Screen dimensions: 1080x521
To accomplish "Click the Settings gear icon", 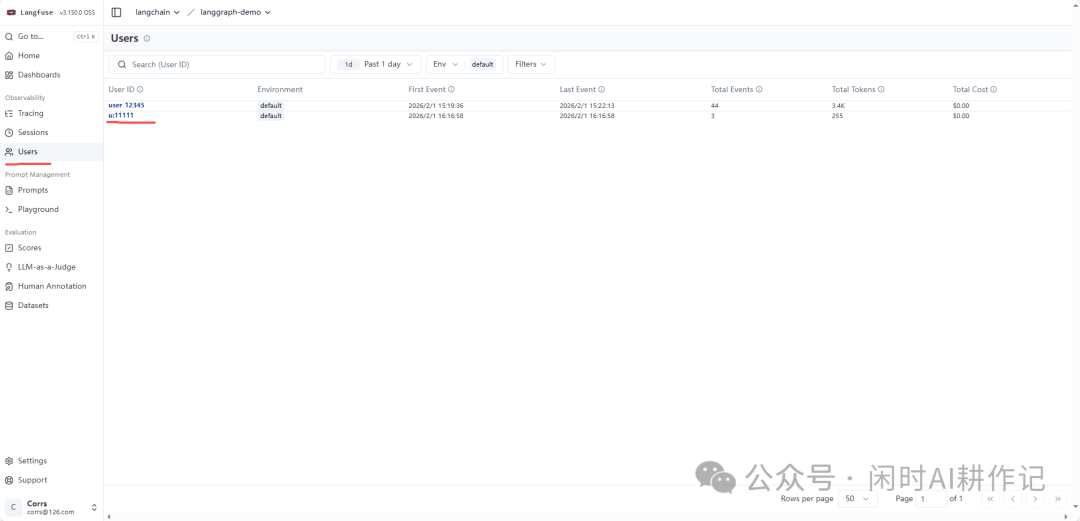I will click(x=9, y=461).
